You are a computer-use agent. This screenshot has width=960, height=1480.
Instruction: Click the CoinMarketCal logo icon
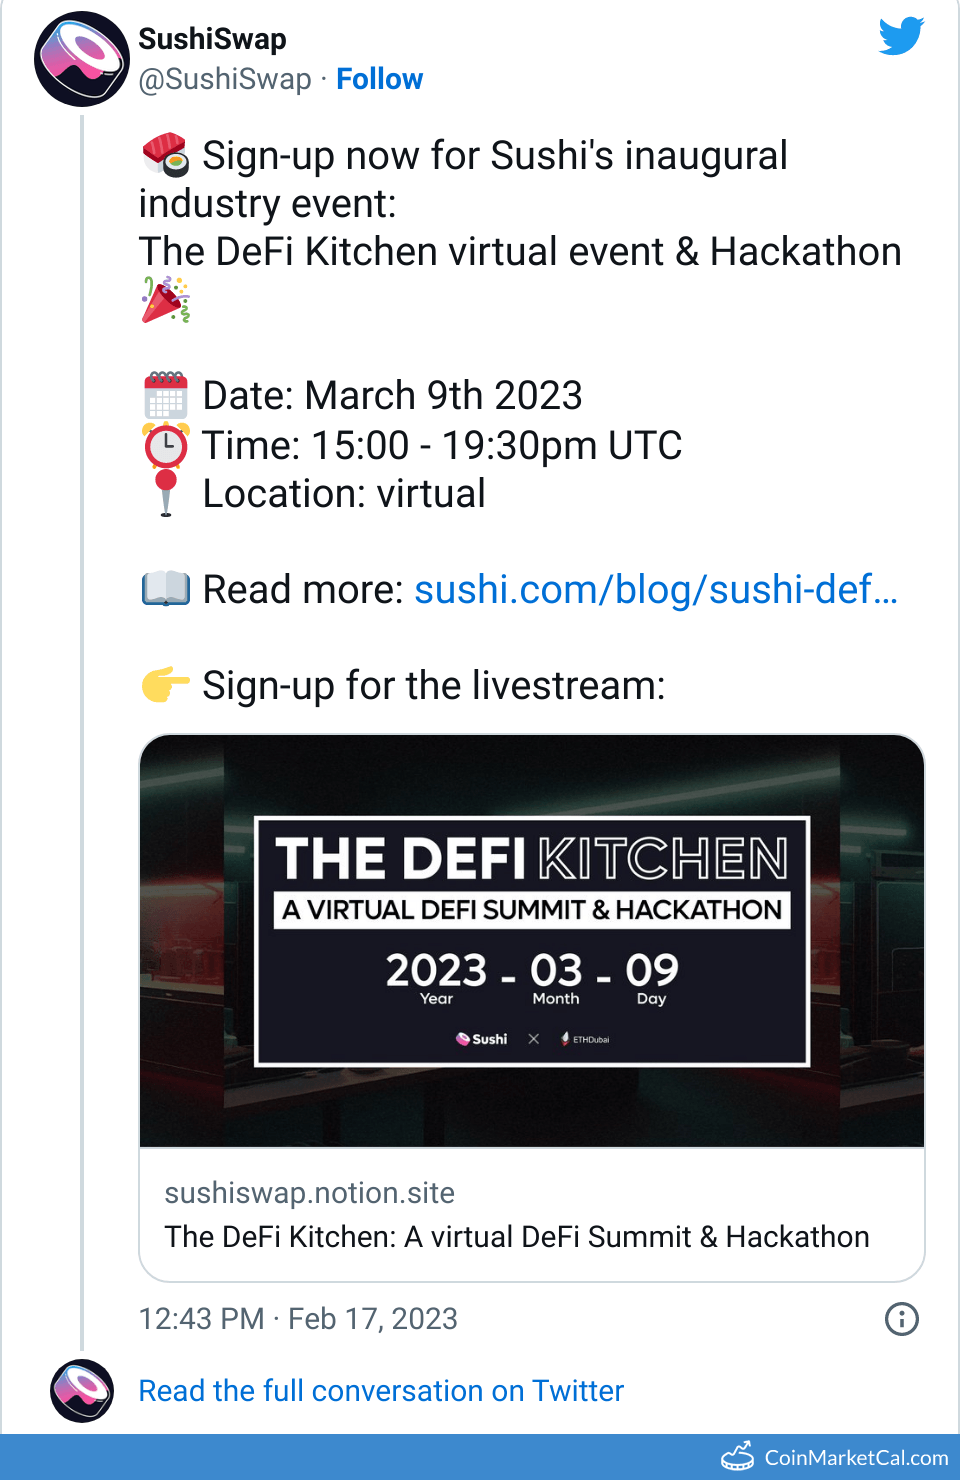coord(738,1457)
